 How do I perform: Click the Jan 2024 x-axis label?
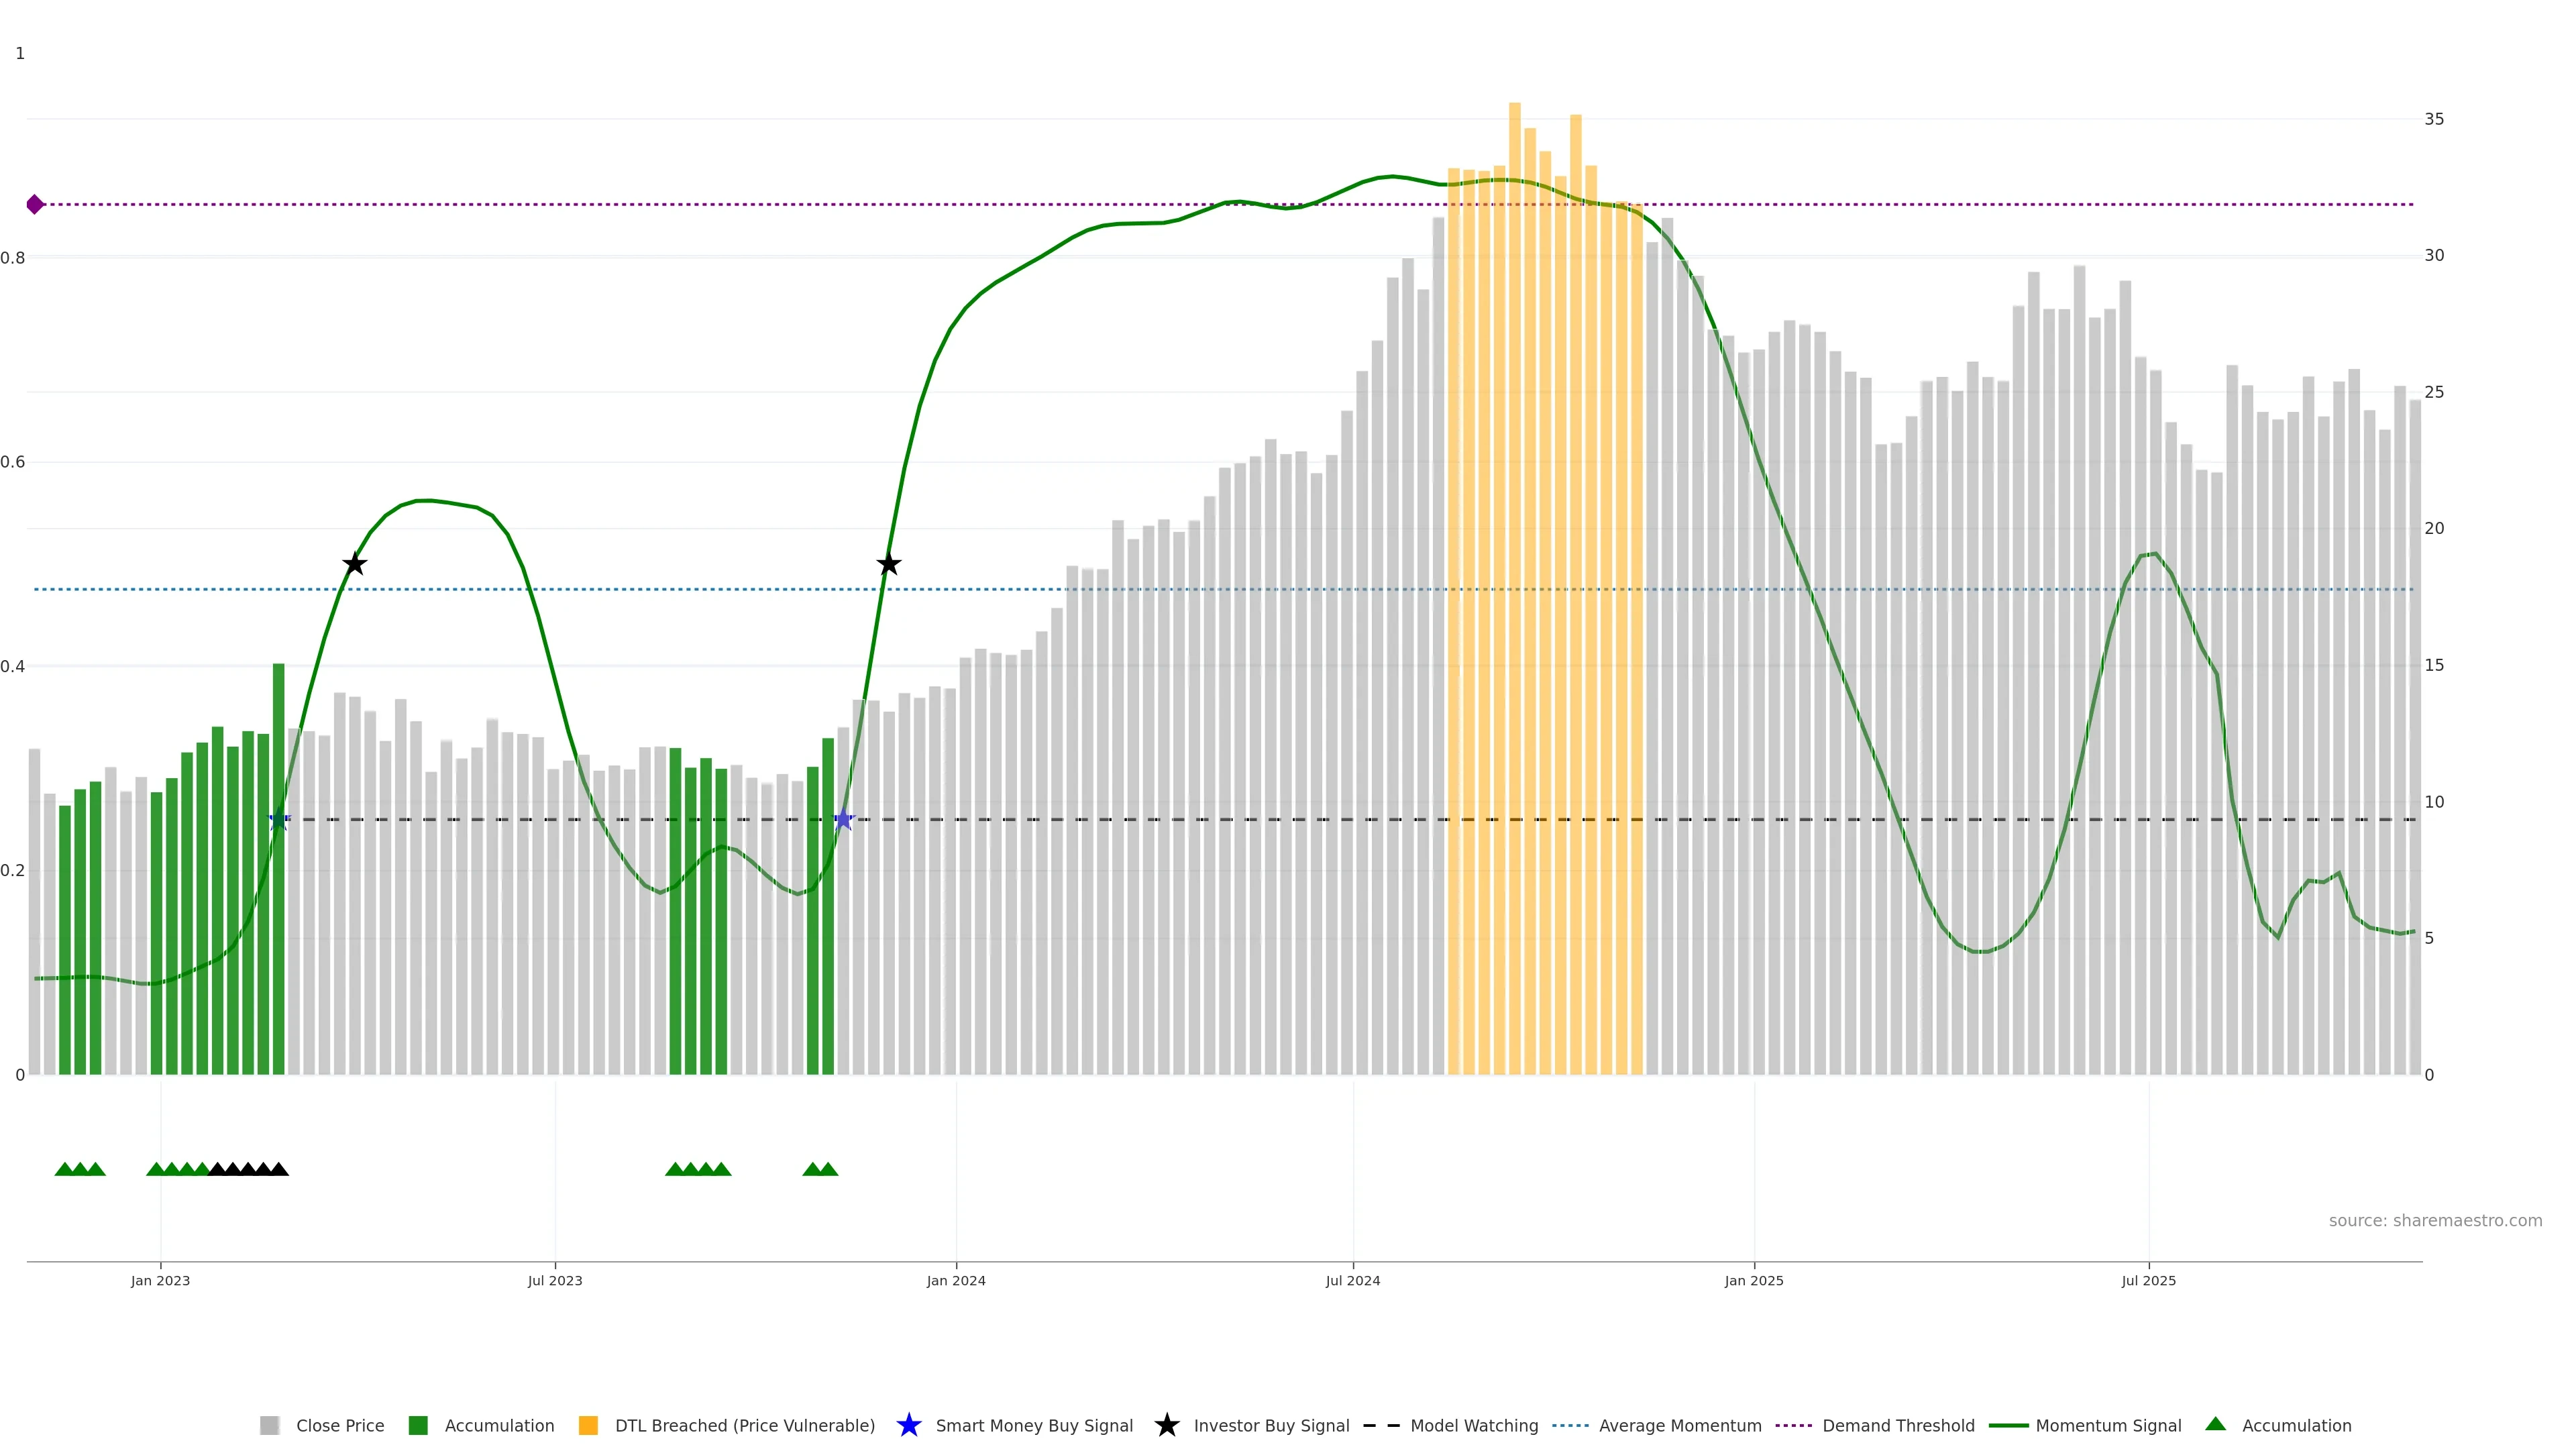click(955, 1281)
